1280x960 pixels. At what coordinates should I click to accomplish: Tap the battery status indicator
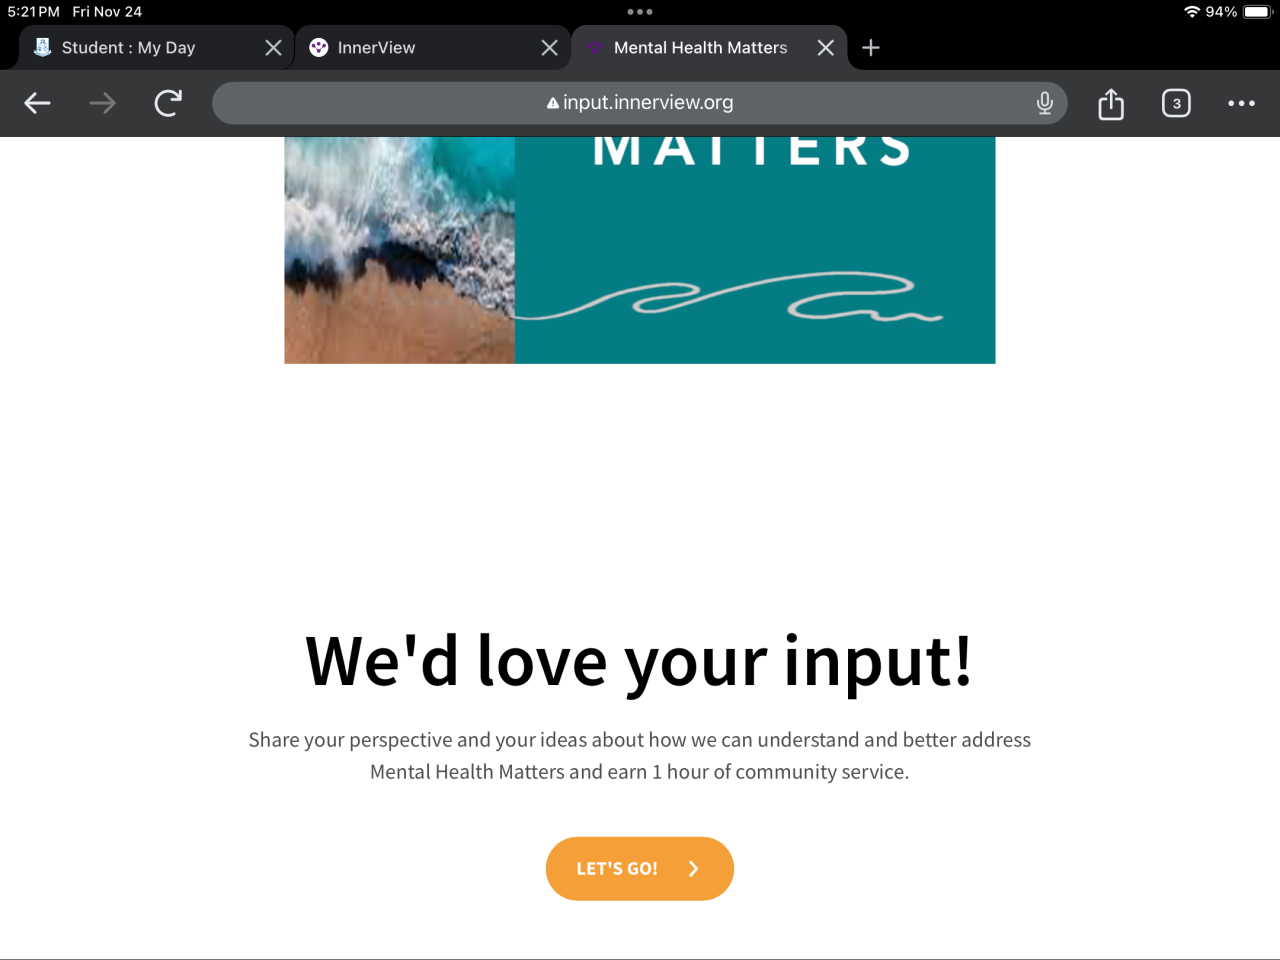pyautogui.click(x=1257, y=12)
